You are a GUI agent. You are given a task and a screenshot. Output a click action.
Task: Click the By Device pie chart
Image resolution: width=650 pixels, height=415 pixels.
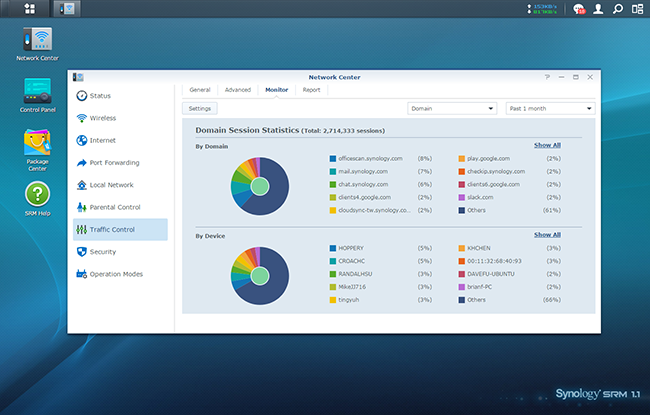coord(259,275)
